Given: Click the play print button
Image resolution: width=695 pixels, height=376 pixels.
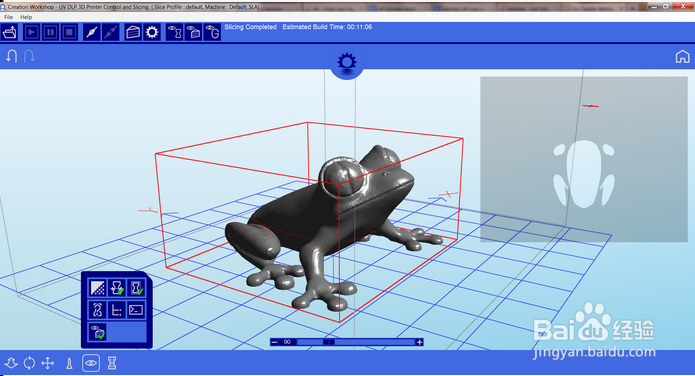Looking at the screenshot, I should [31, 32].
